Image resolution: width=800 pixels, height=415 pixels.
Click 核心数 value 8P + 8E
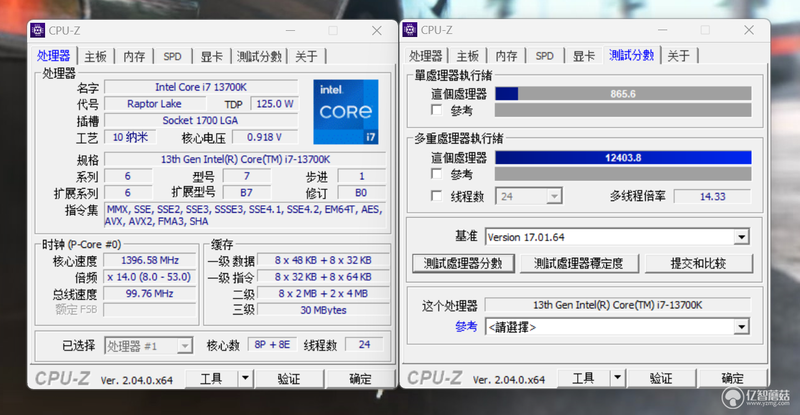[x=272, y=345]
